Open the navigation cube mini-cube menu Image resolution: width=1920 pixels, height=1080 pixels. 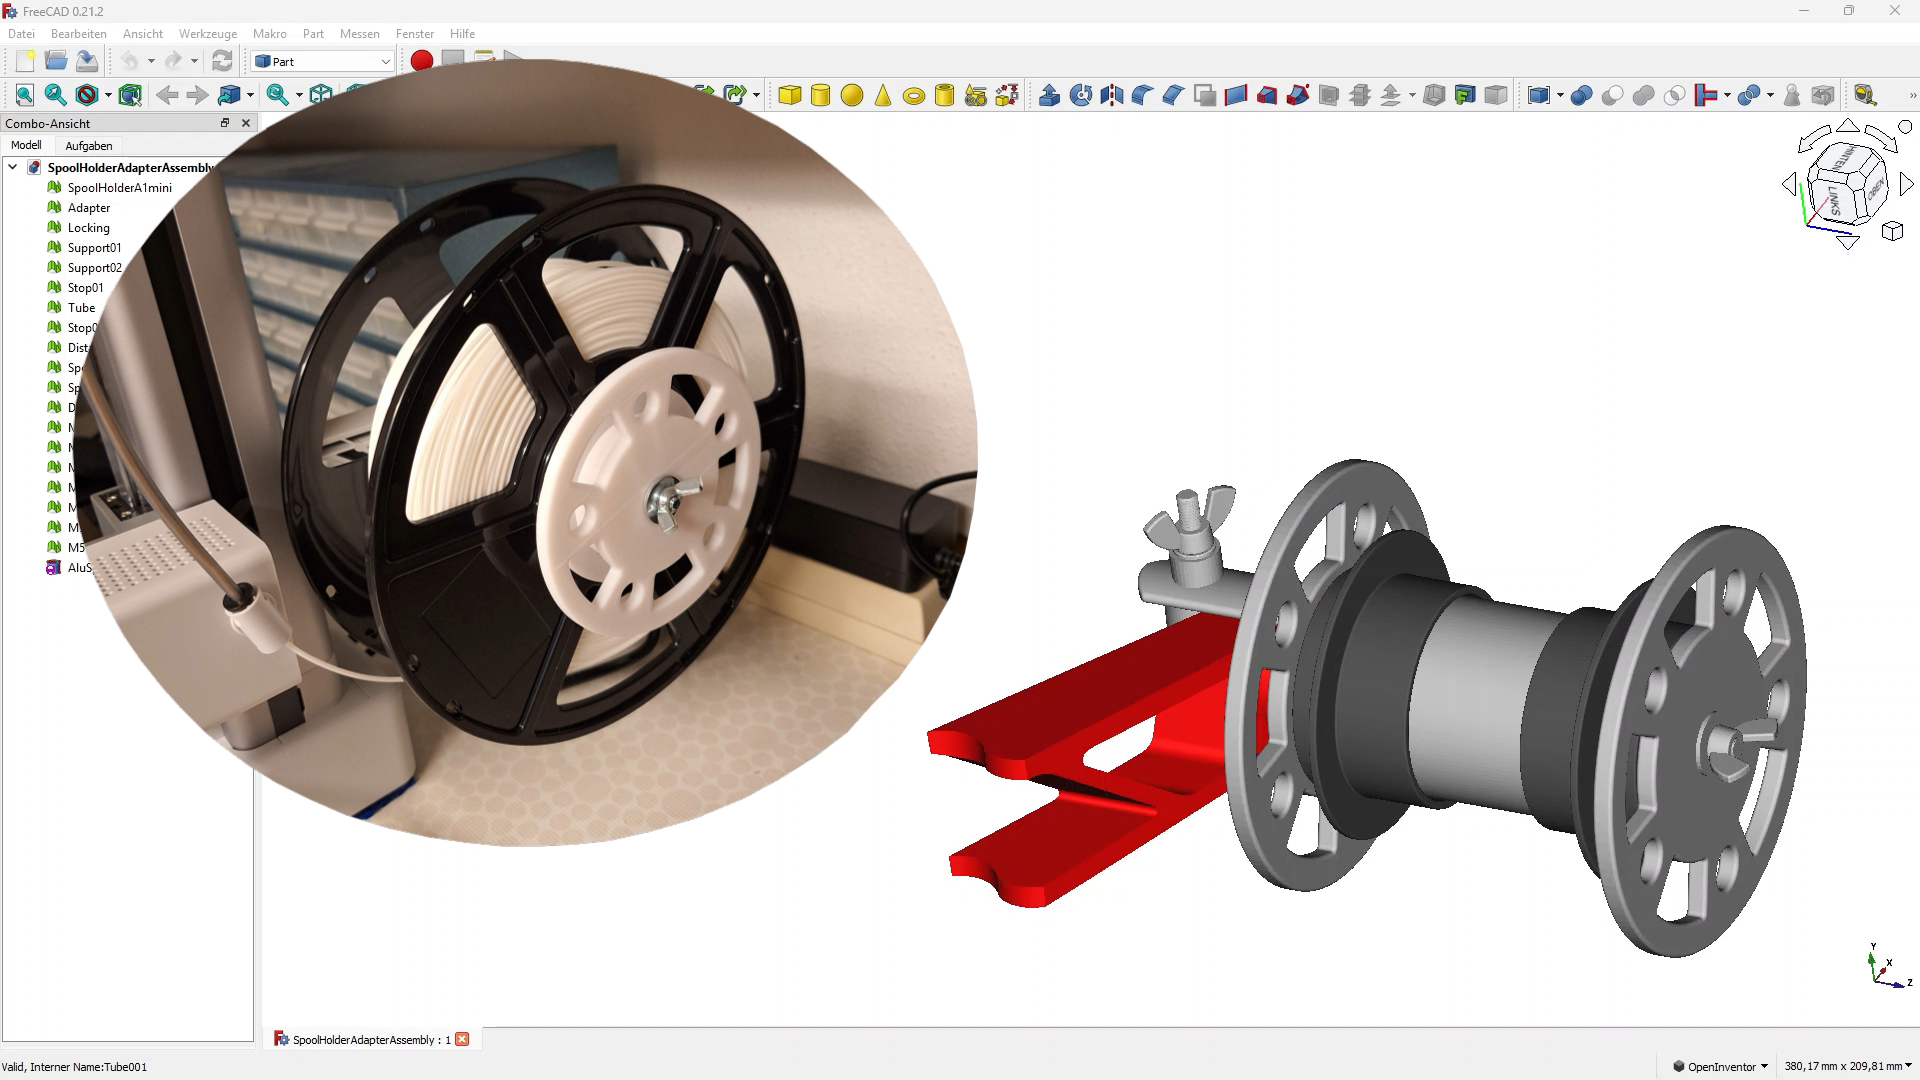click(x=1892, y=232)
